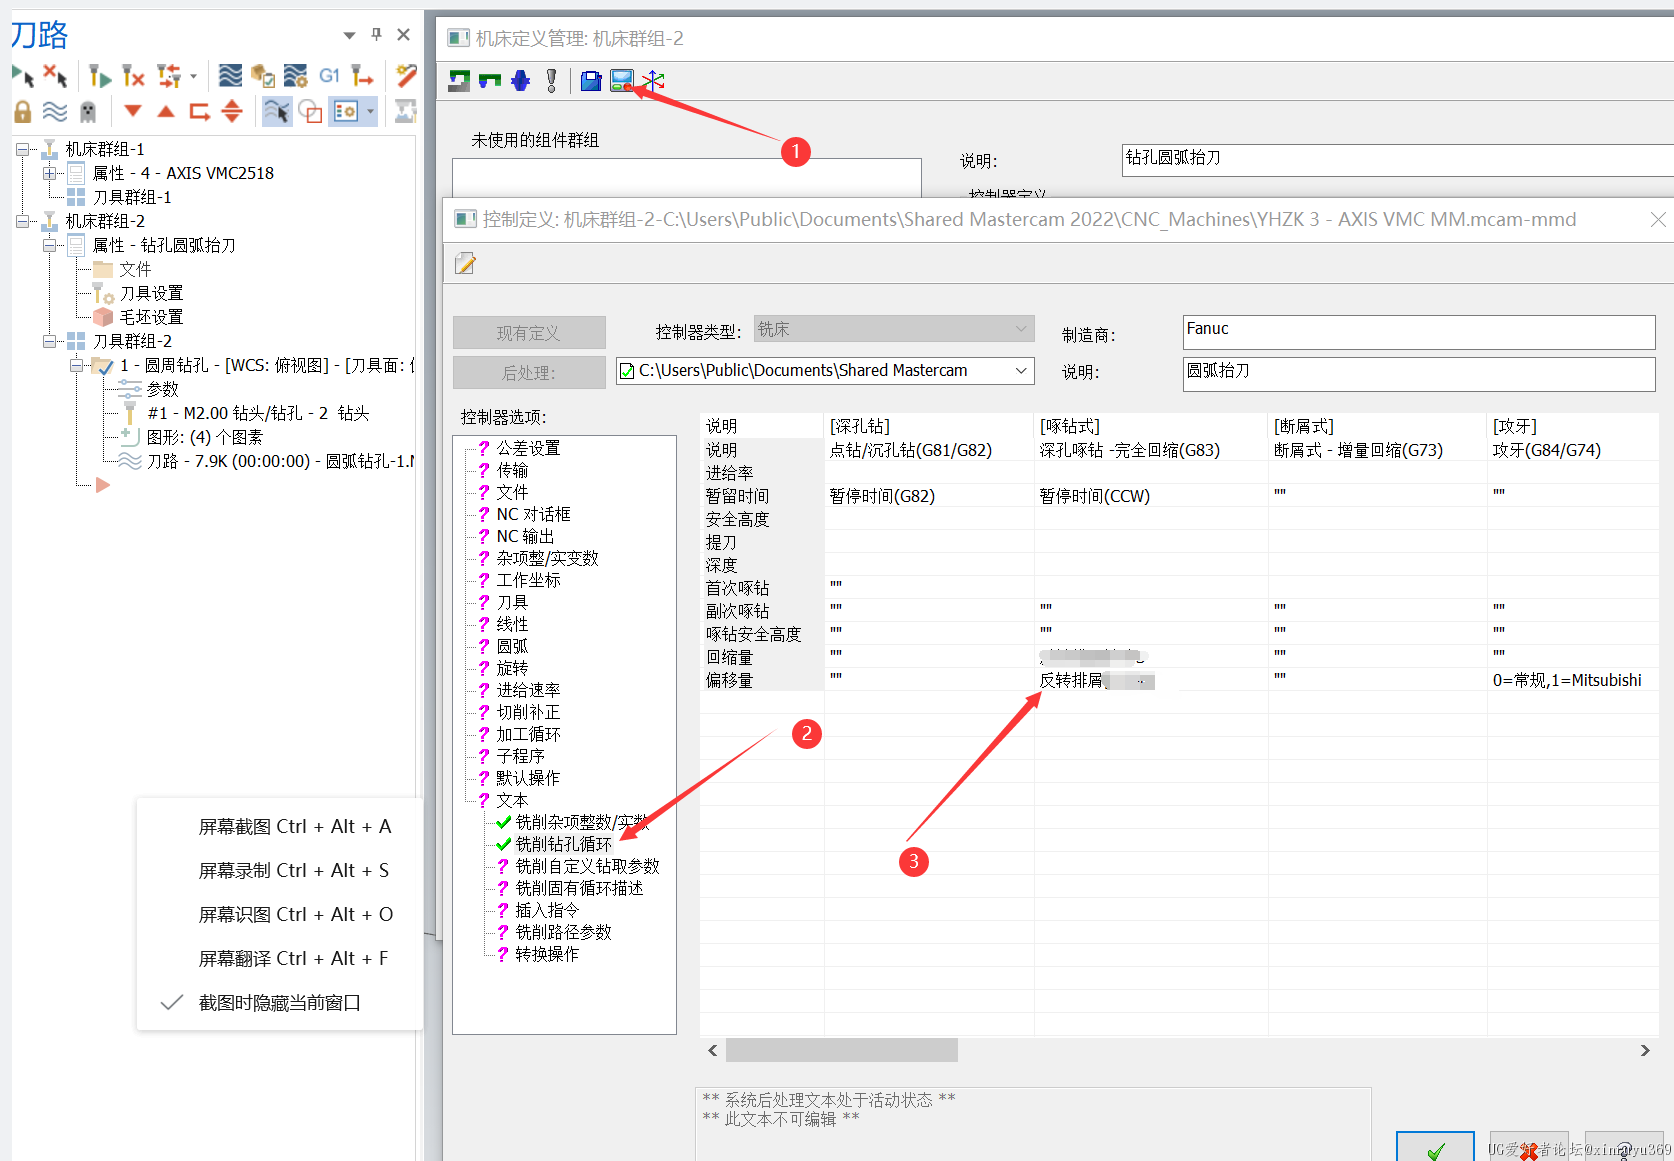Select 铣削路径参数 tree item
This screenshot has width=1674, height=1161.
[563, 932]
